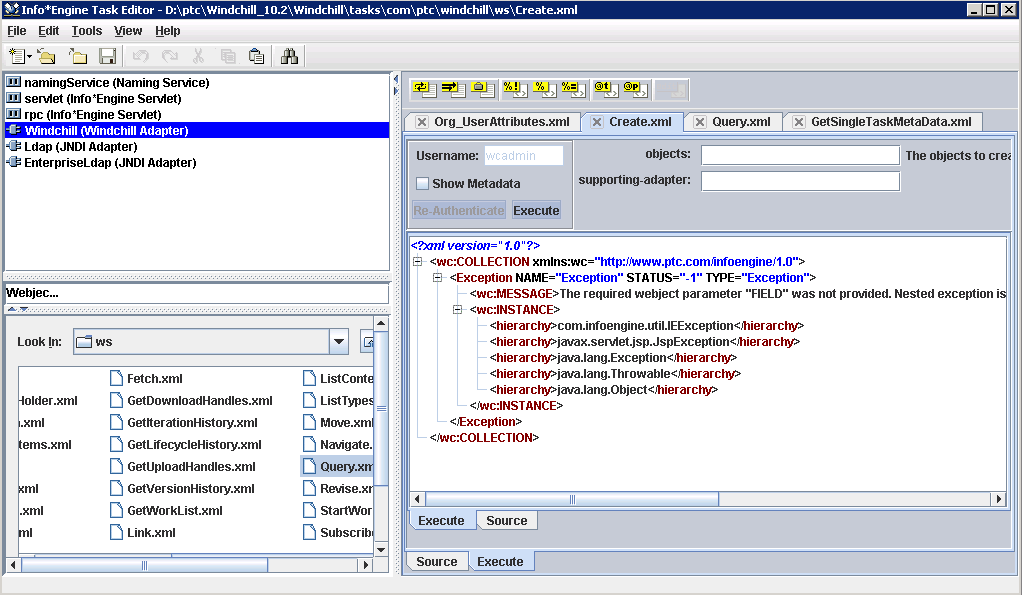This screenshot has height=595, width=1022.
Task: Select EnterpriseLdap (JNDI Adapter) entry
Action: tap(110, 162)
